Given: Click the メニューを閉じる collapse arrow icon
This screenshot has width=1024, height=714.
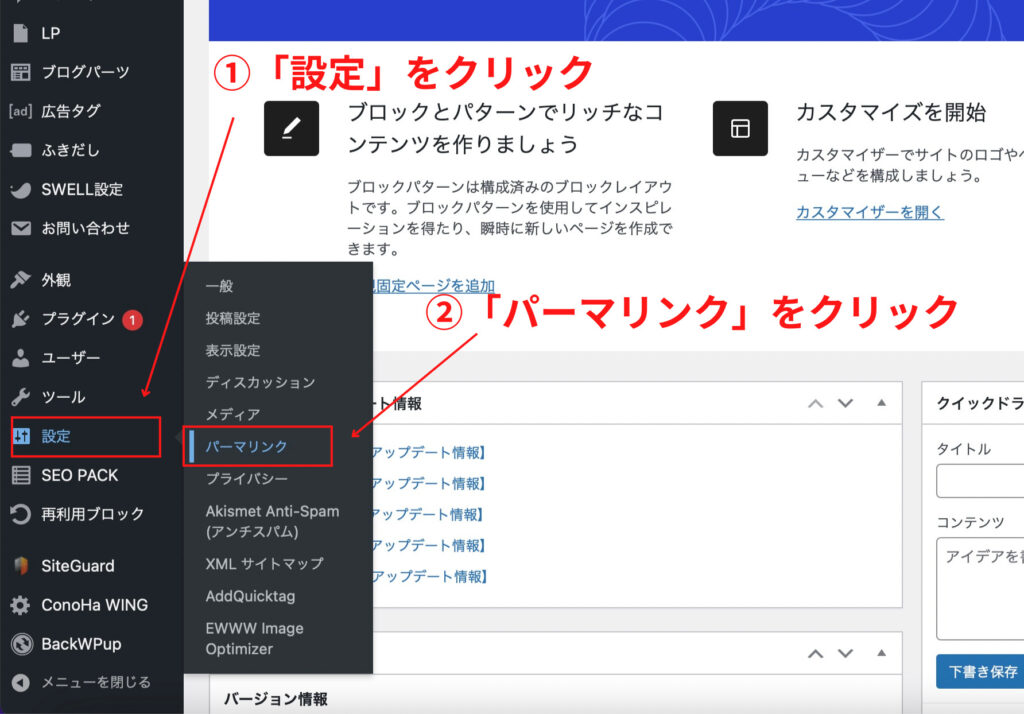Looking at the screenshot, I should tap(21, 683).
